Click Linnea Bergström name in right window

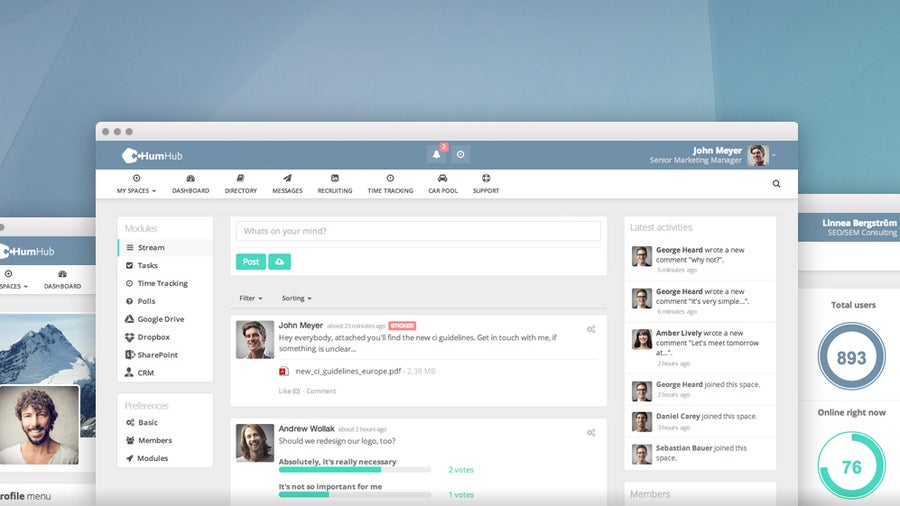click(x=859, y=223)
